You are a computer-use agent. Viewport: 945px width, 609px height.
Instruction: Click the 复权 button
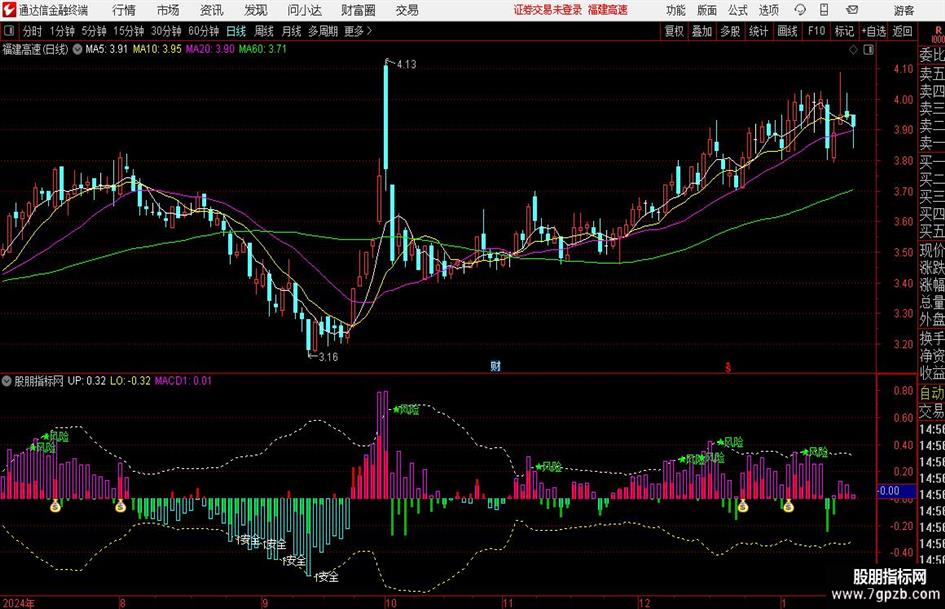tap(674, 31)
